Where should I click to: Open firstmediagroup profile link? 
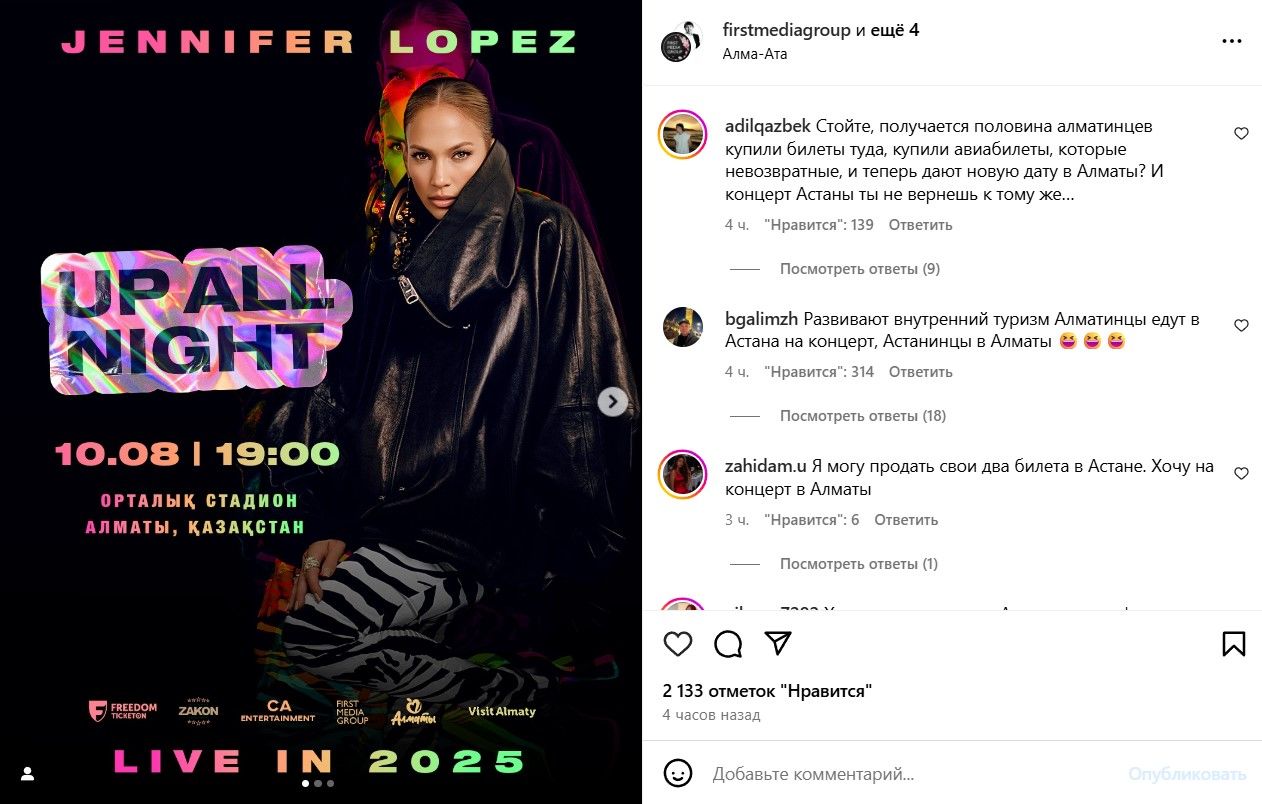[787, 30]
